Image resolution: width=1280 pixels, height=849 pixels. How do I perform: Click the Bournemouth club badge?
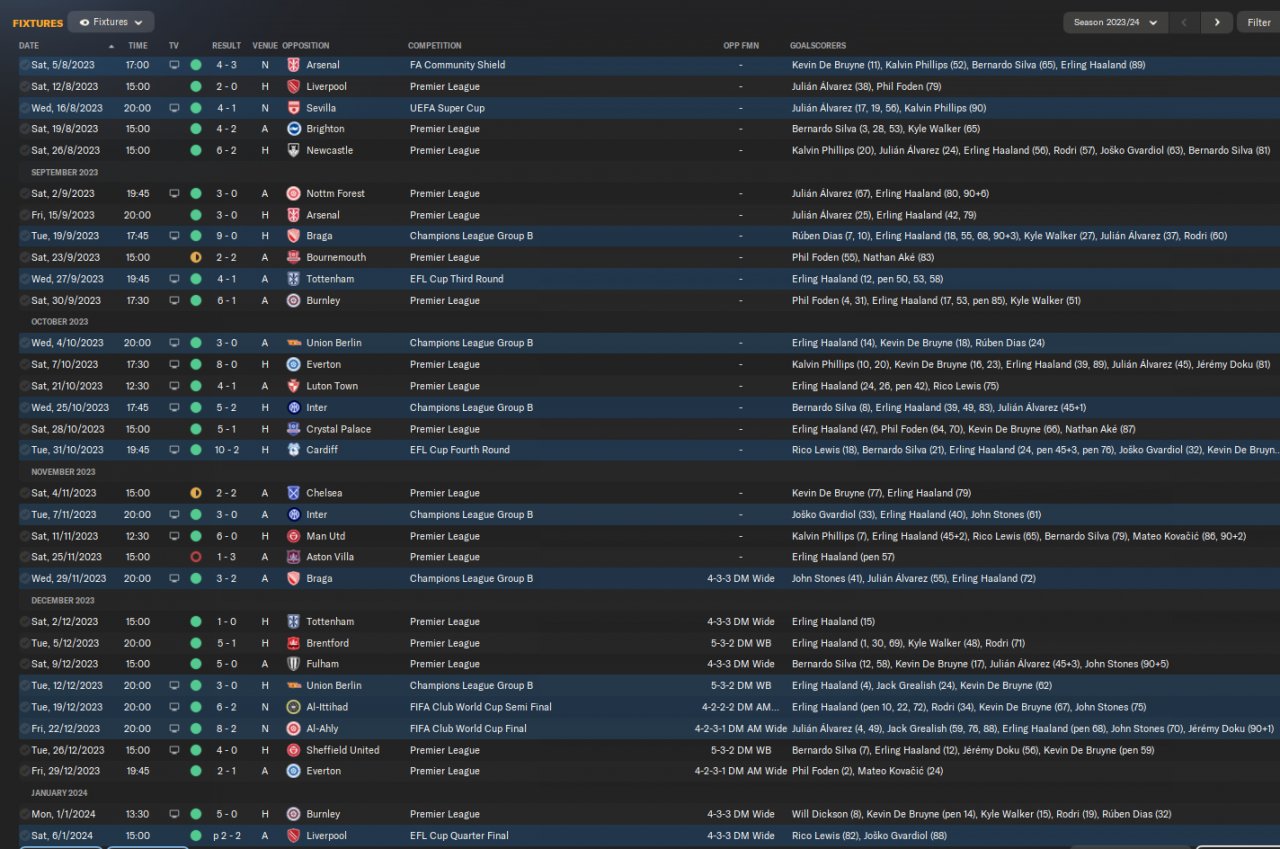coord(294,257)
